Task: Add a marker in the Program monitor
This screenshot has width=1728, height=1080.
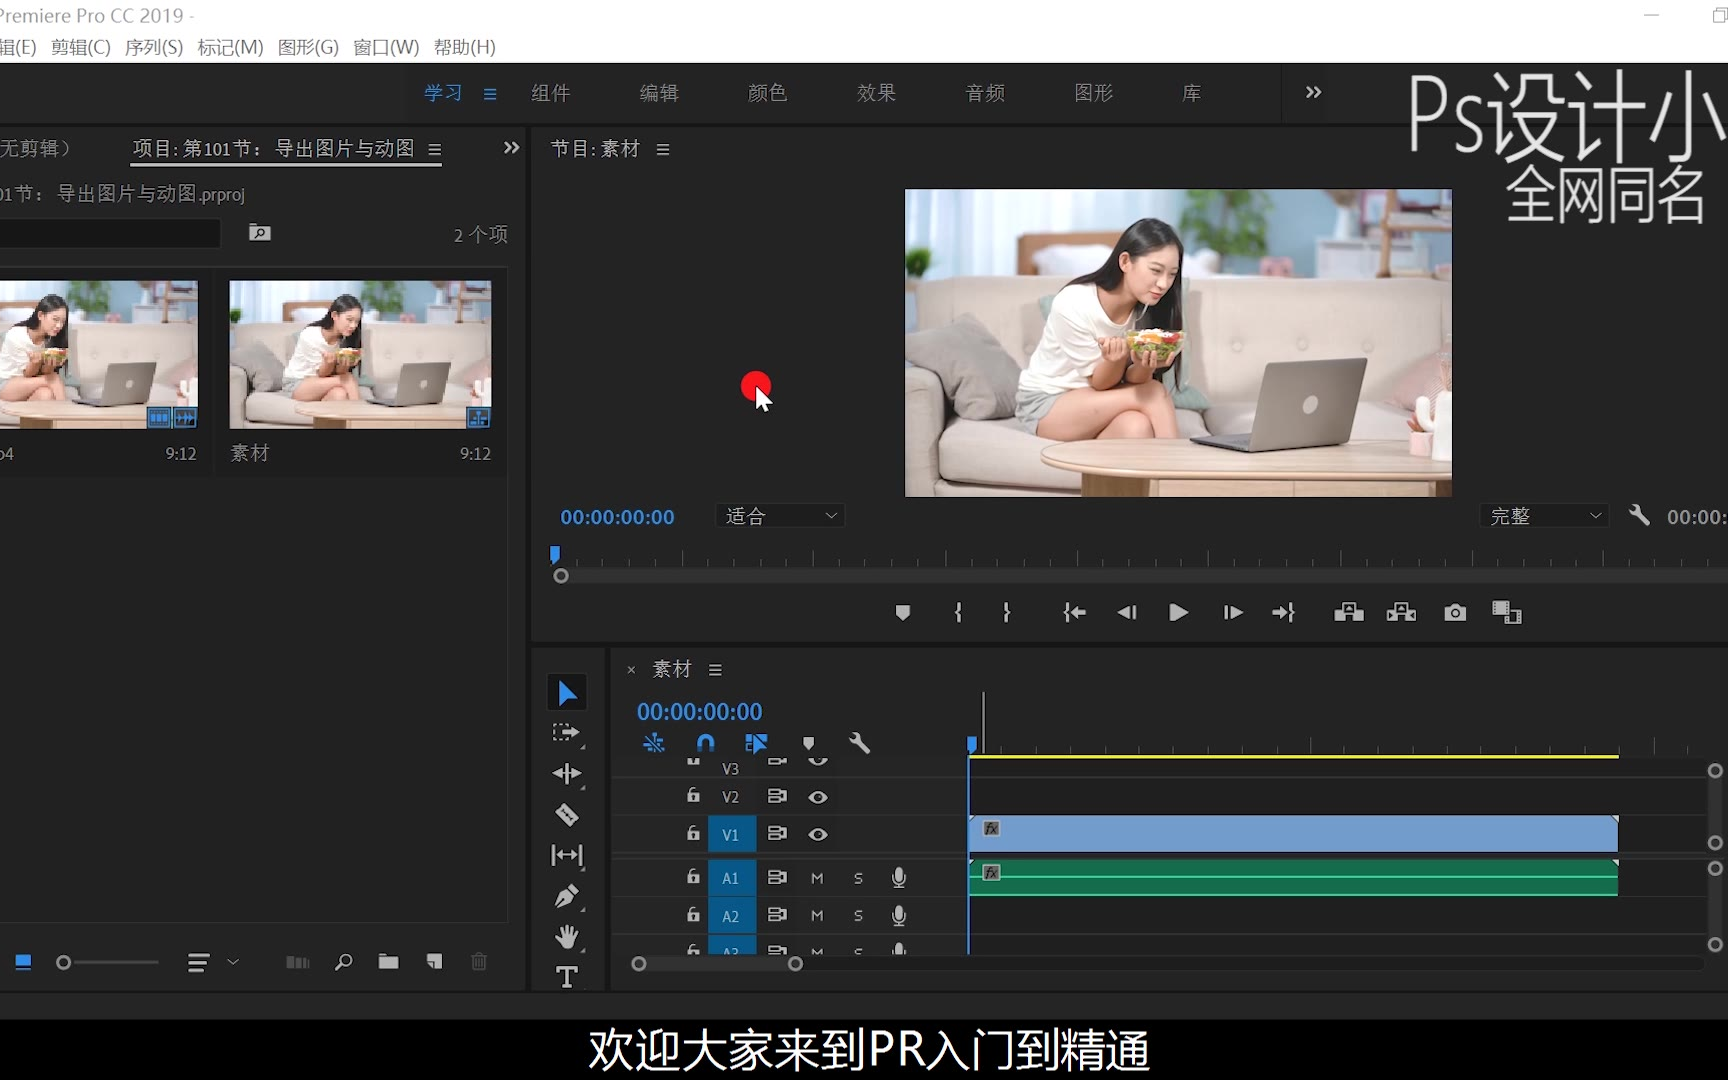Action: click(x=902, y=612)
